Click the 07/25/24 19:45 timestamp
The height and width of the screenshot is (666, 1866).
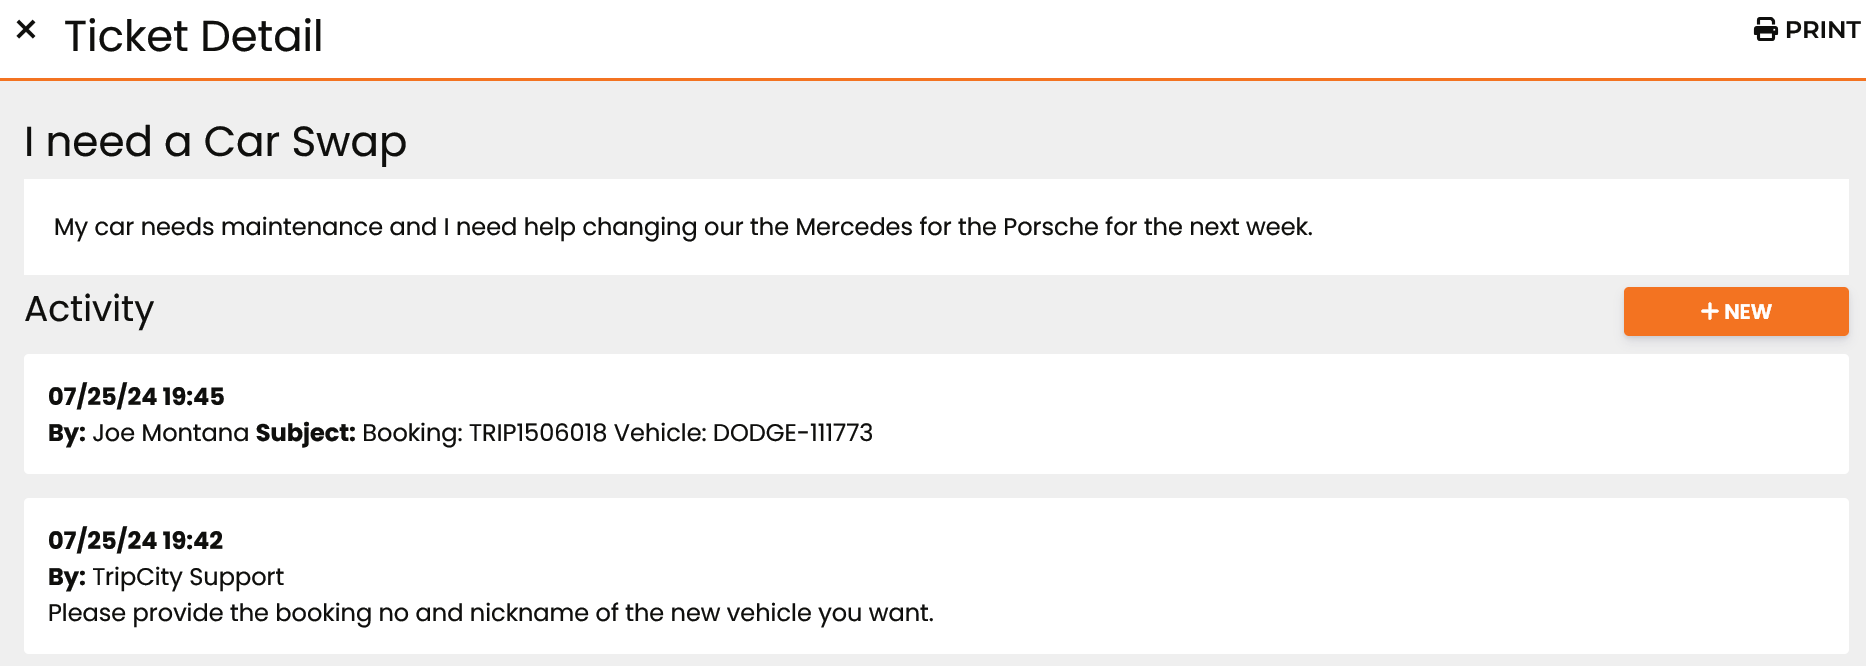coord(136,396)
